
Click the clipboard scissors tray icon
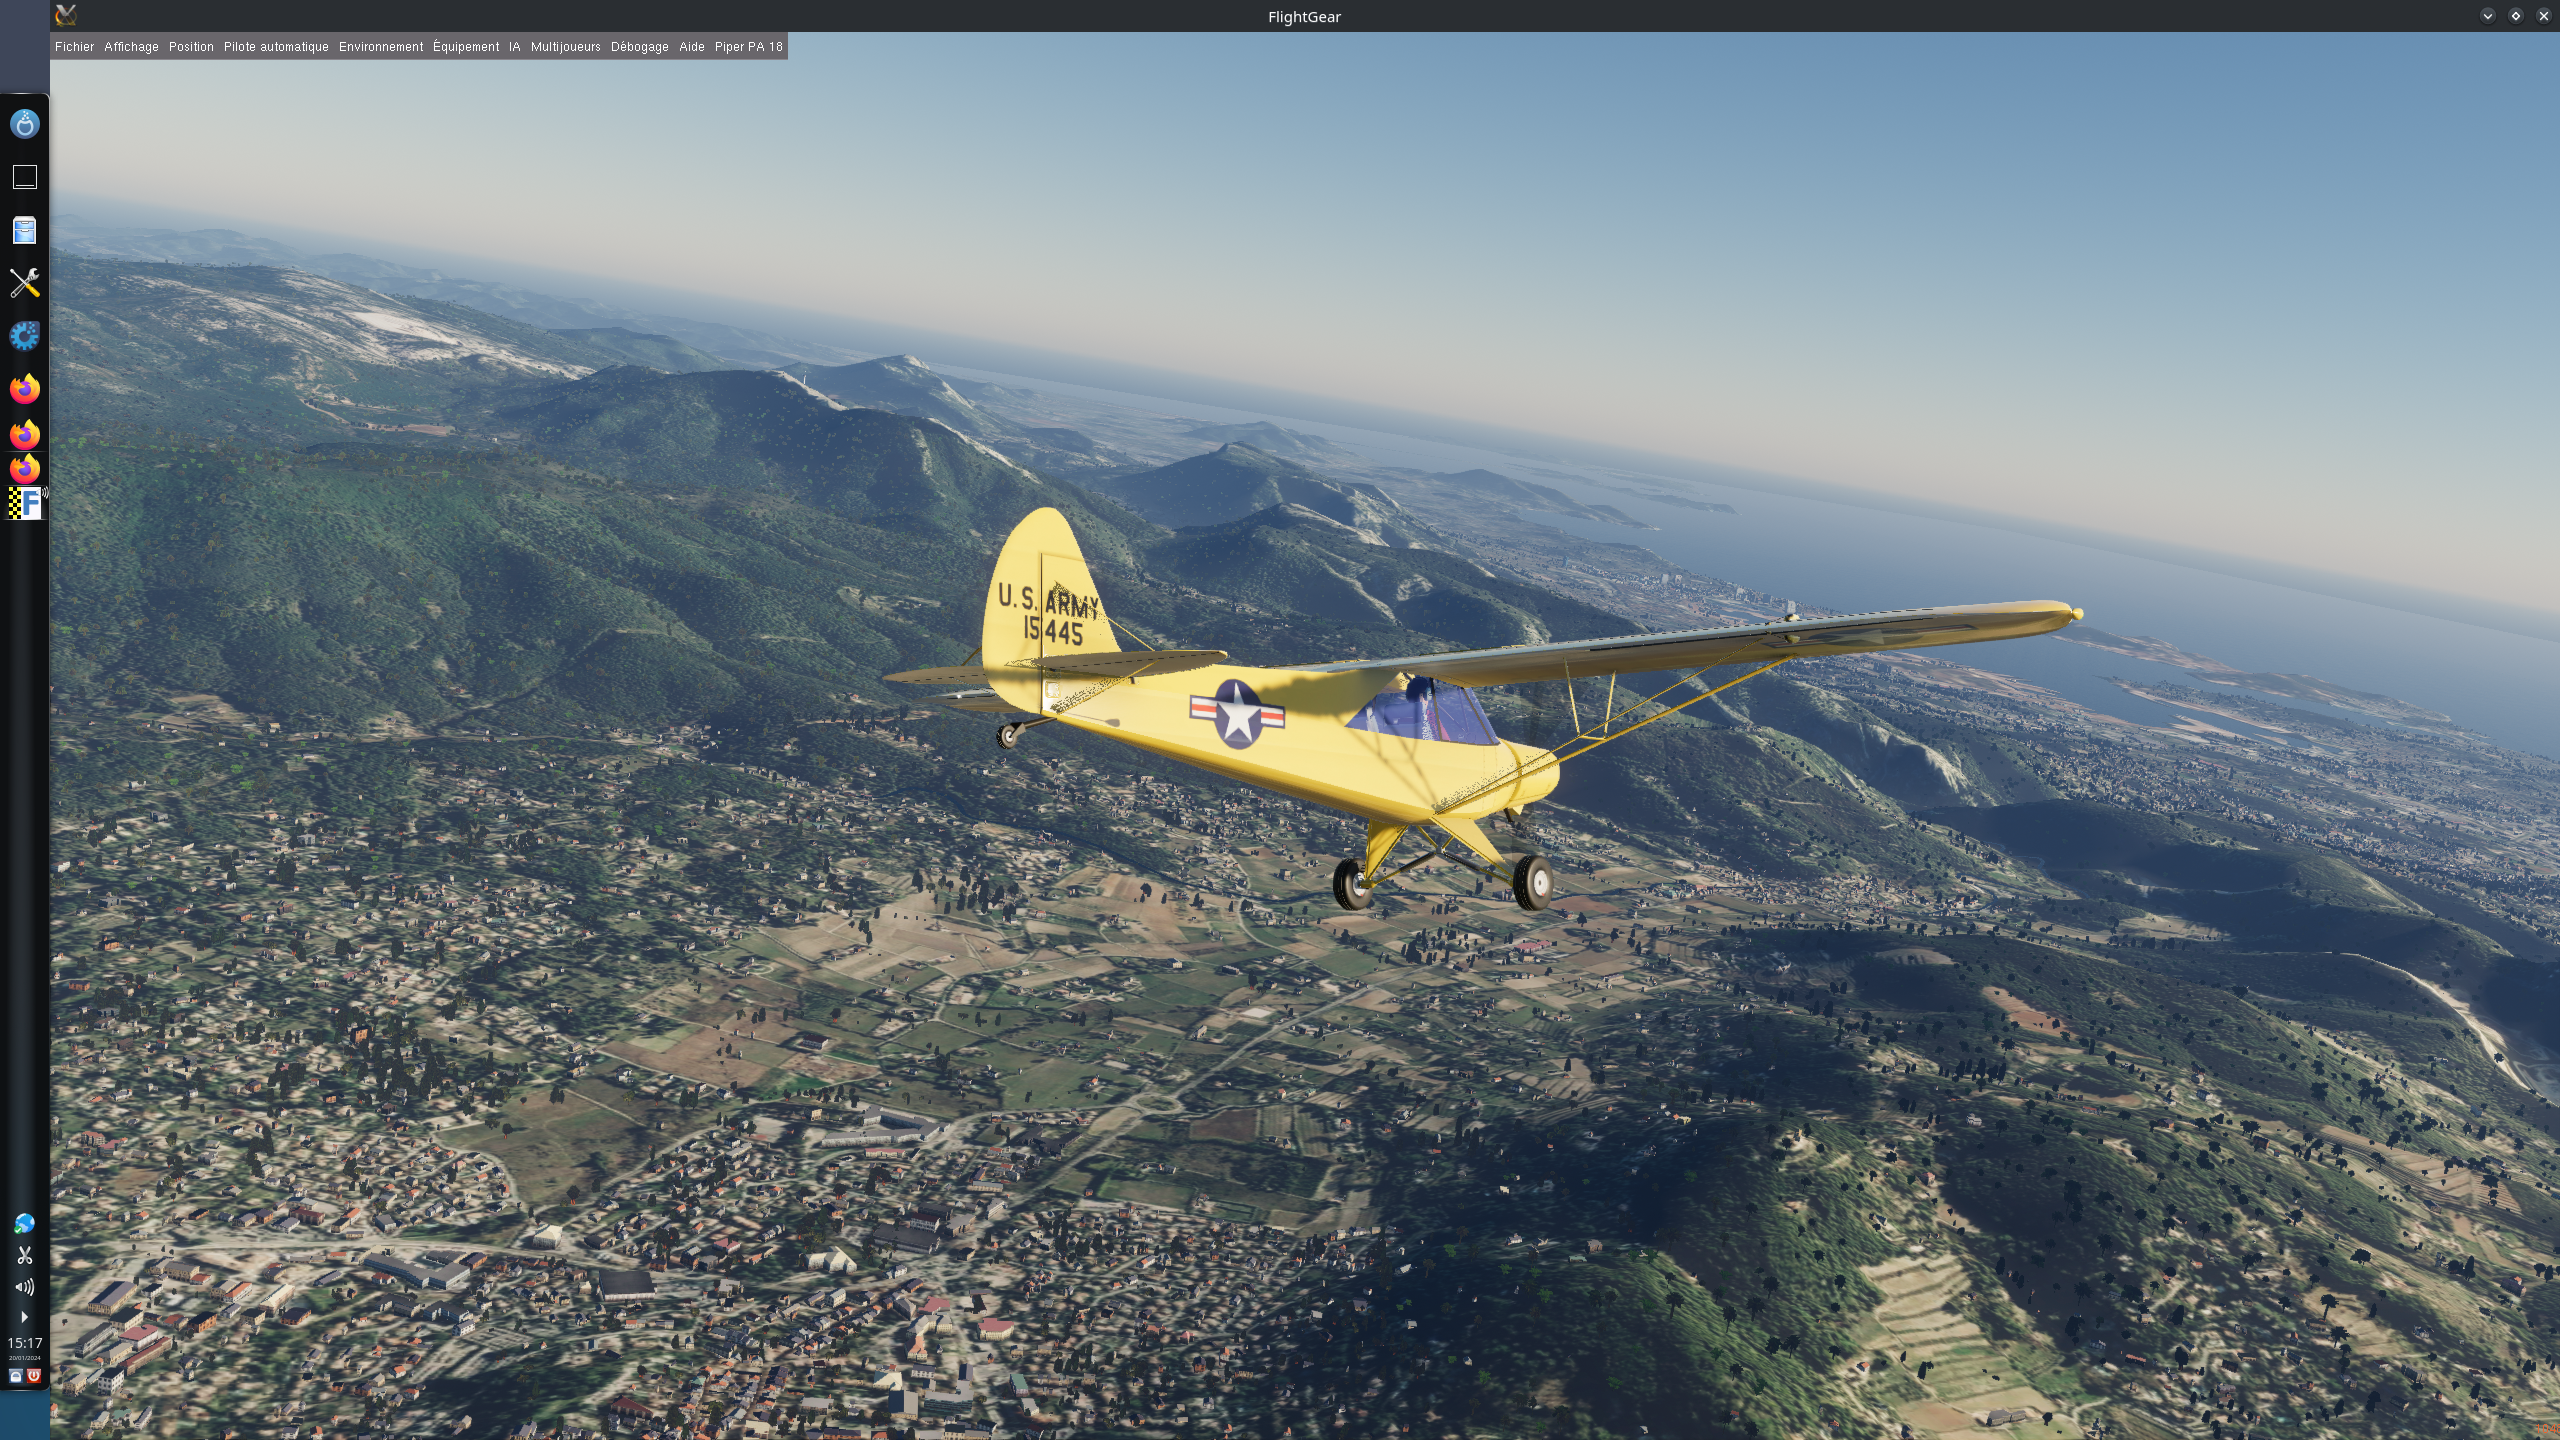pos(24,1255)
